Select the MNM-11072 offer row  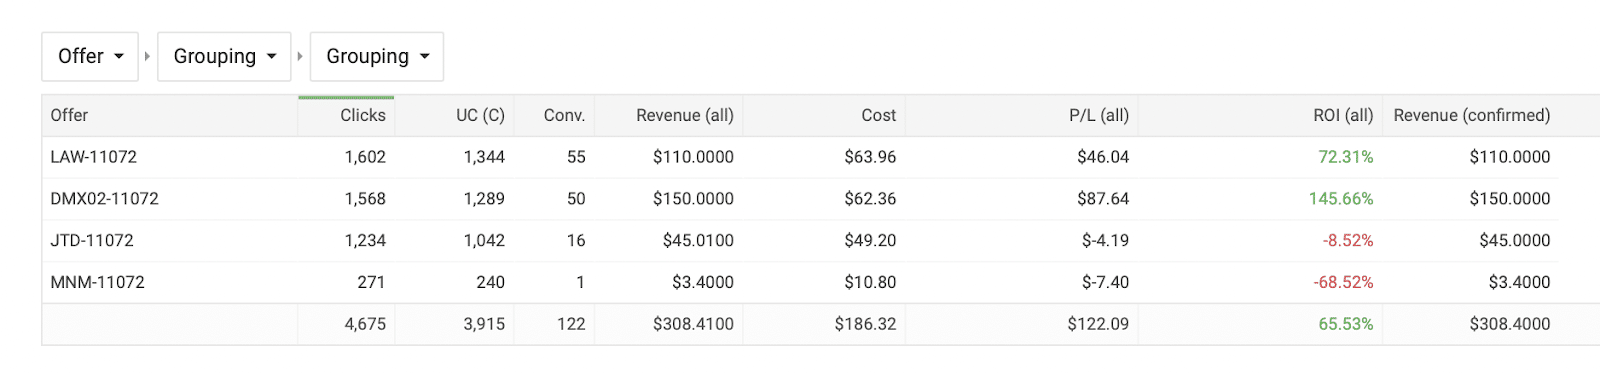(x=800, y=283)
